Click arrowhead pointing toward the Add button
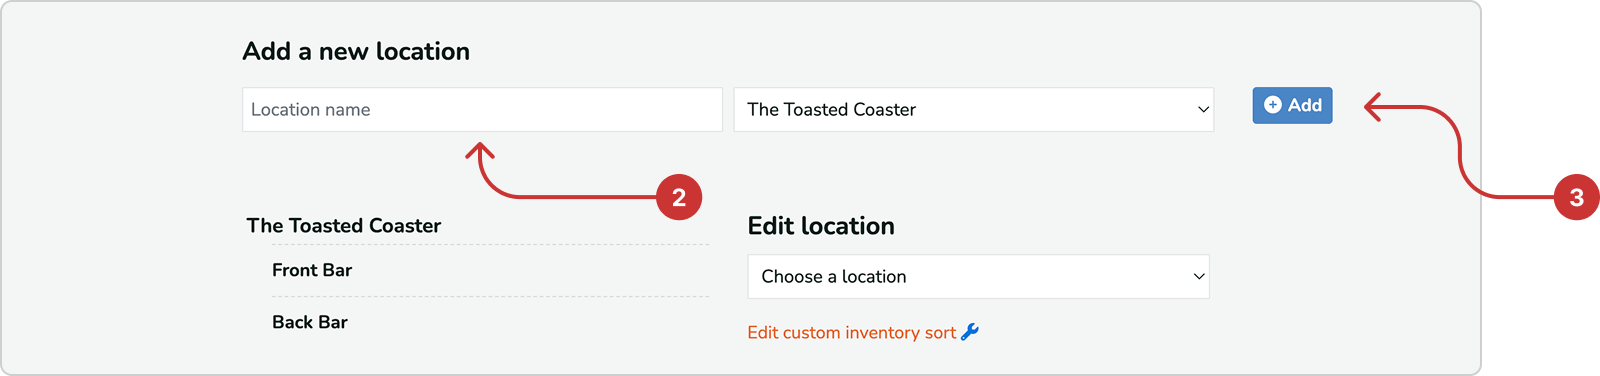 point(1373,107)
